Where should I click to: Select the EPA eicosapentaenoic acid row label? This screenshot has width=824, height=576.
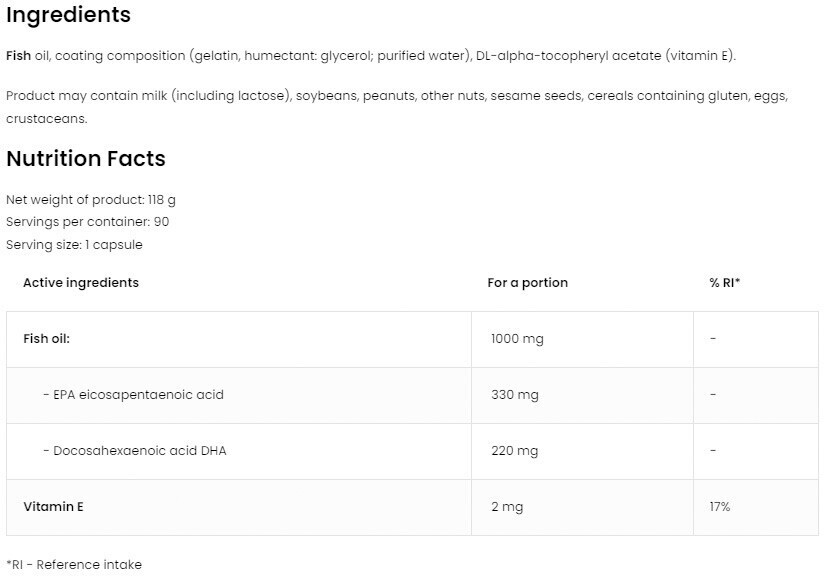click(133, 395)
